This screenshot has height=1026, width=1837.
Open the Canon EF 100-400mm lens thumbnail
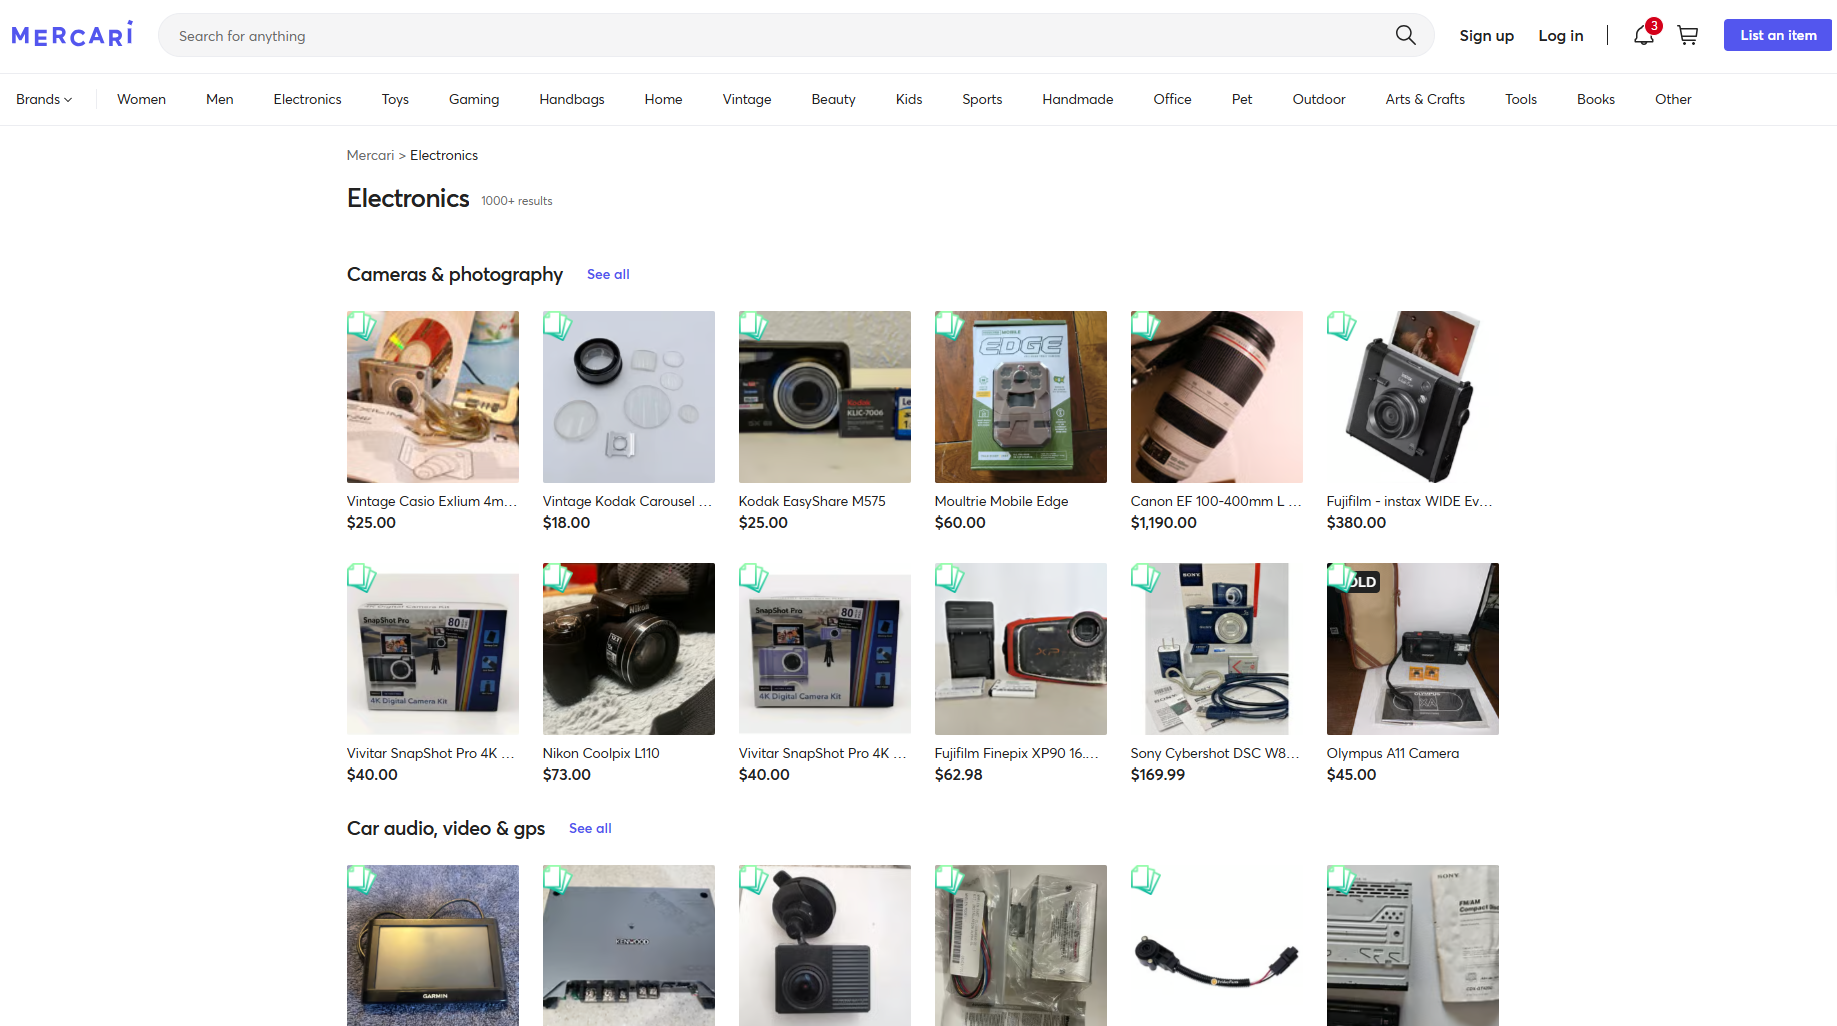coord(1217,397)
